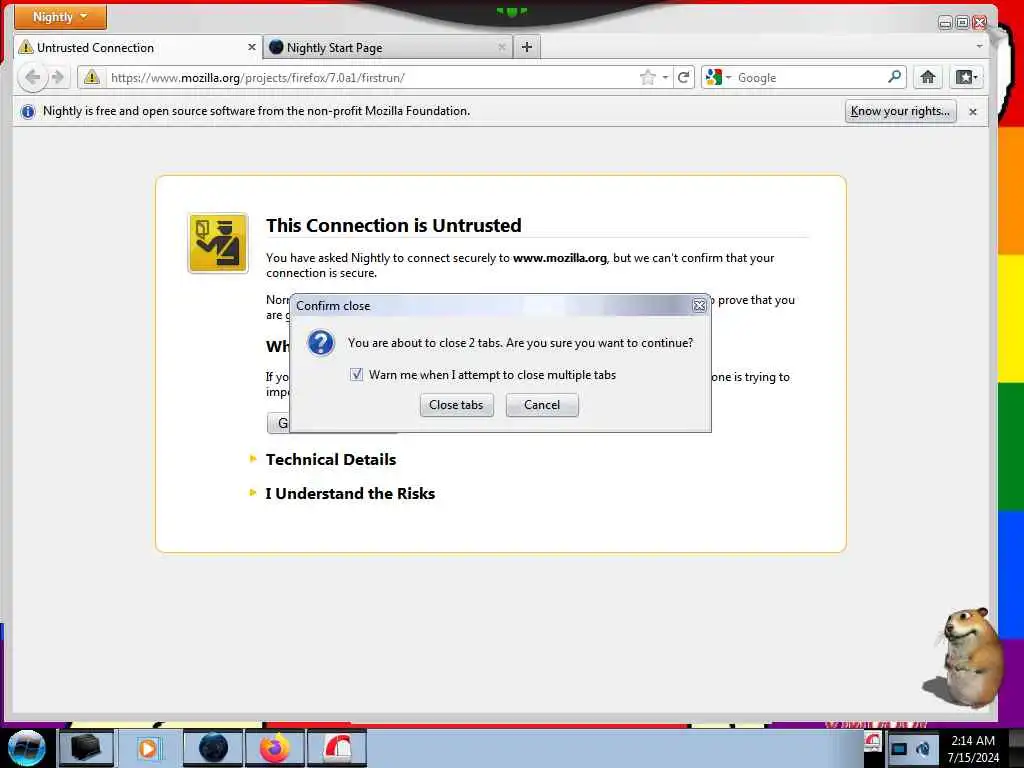The width and height of the screenshot is (1024, 768).
Task: Click the system tray monitor icon
Action: pos(899,749)
